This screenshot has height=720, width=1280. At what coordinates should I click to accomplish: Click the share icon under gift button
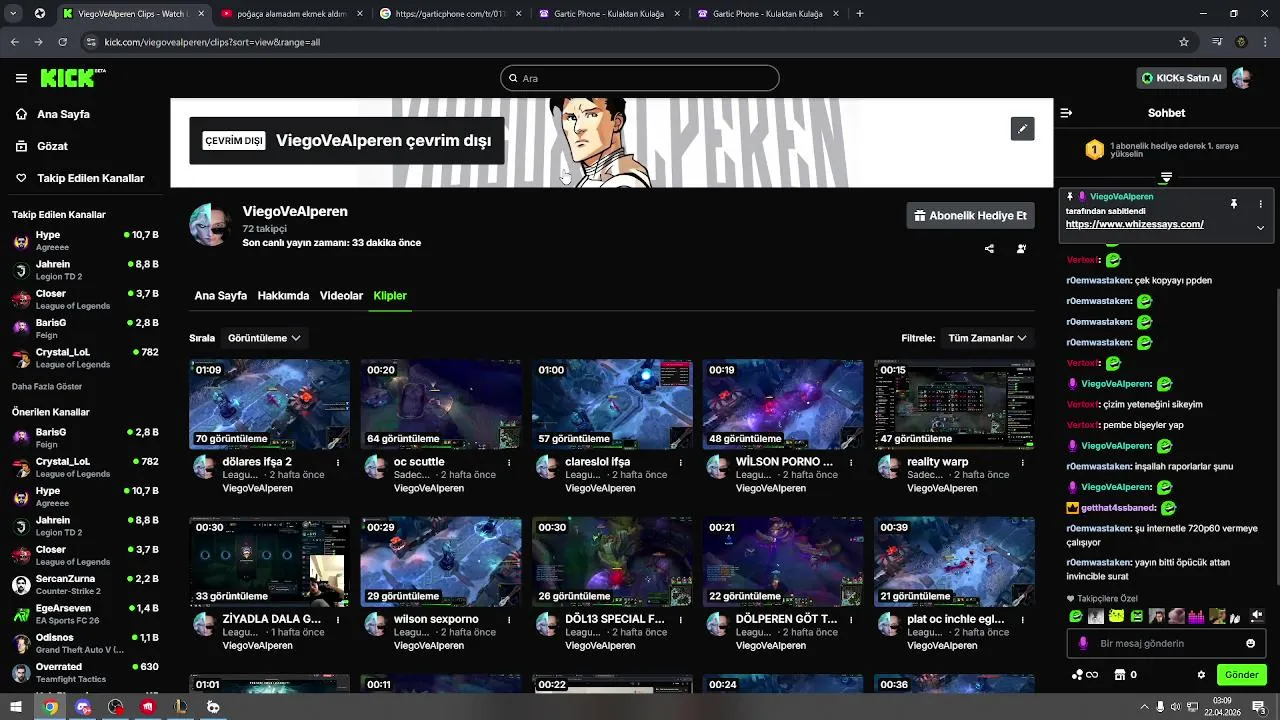(x=989, y=249)
